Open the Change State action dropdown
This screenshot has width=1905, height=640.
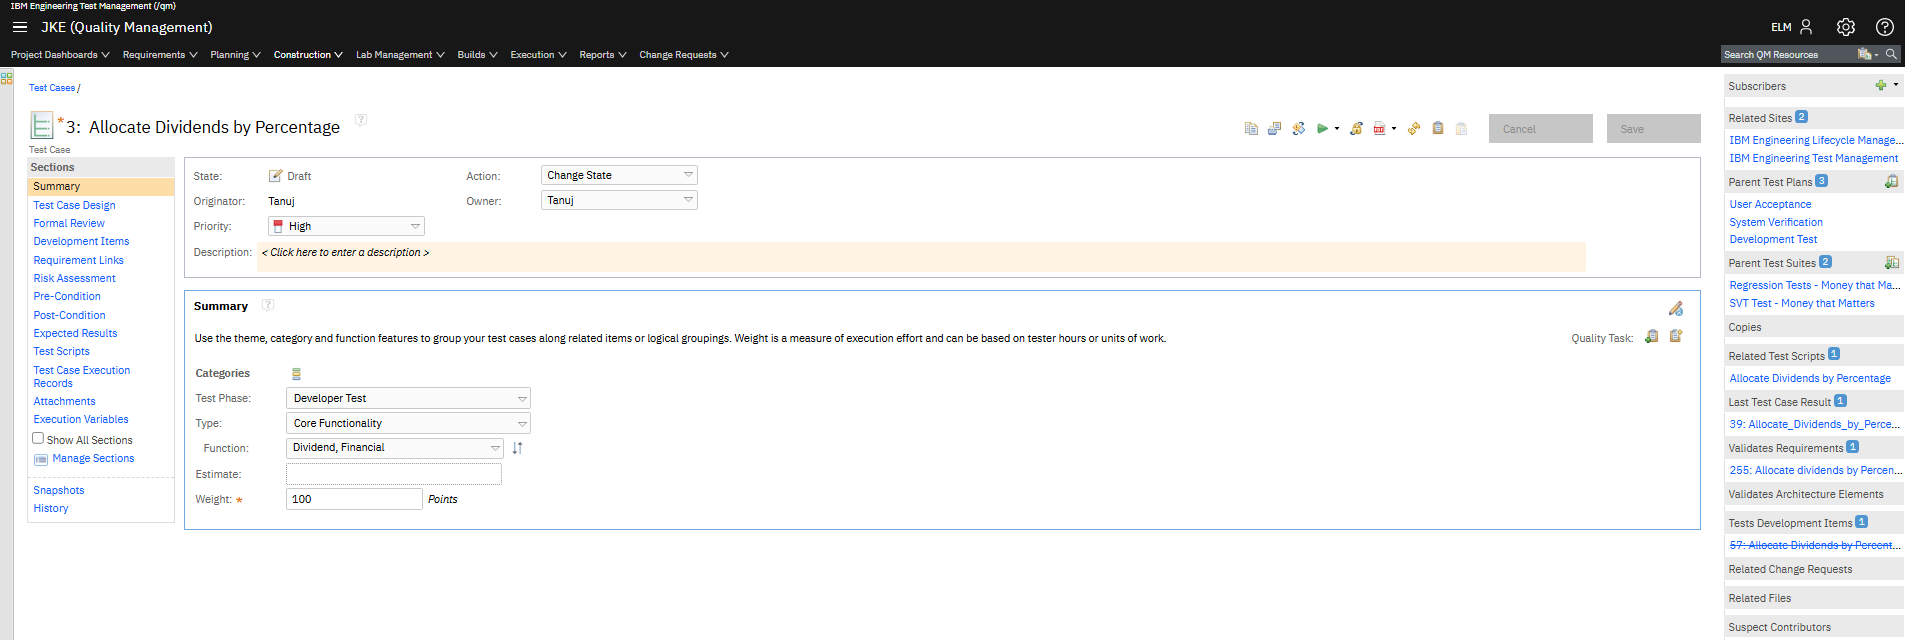[x=619, y=175]
